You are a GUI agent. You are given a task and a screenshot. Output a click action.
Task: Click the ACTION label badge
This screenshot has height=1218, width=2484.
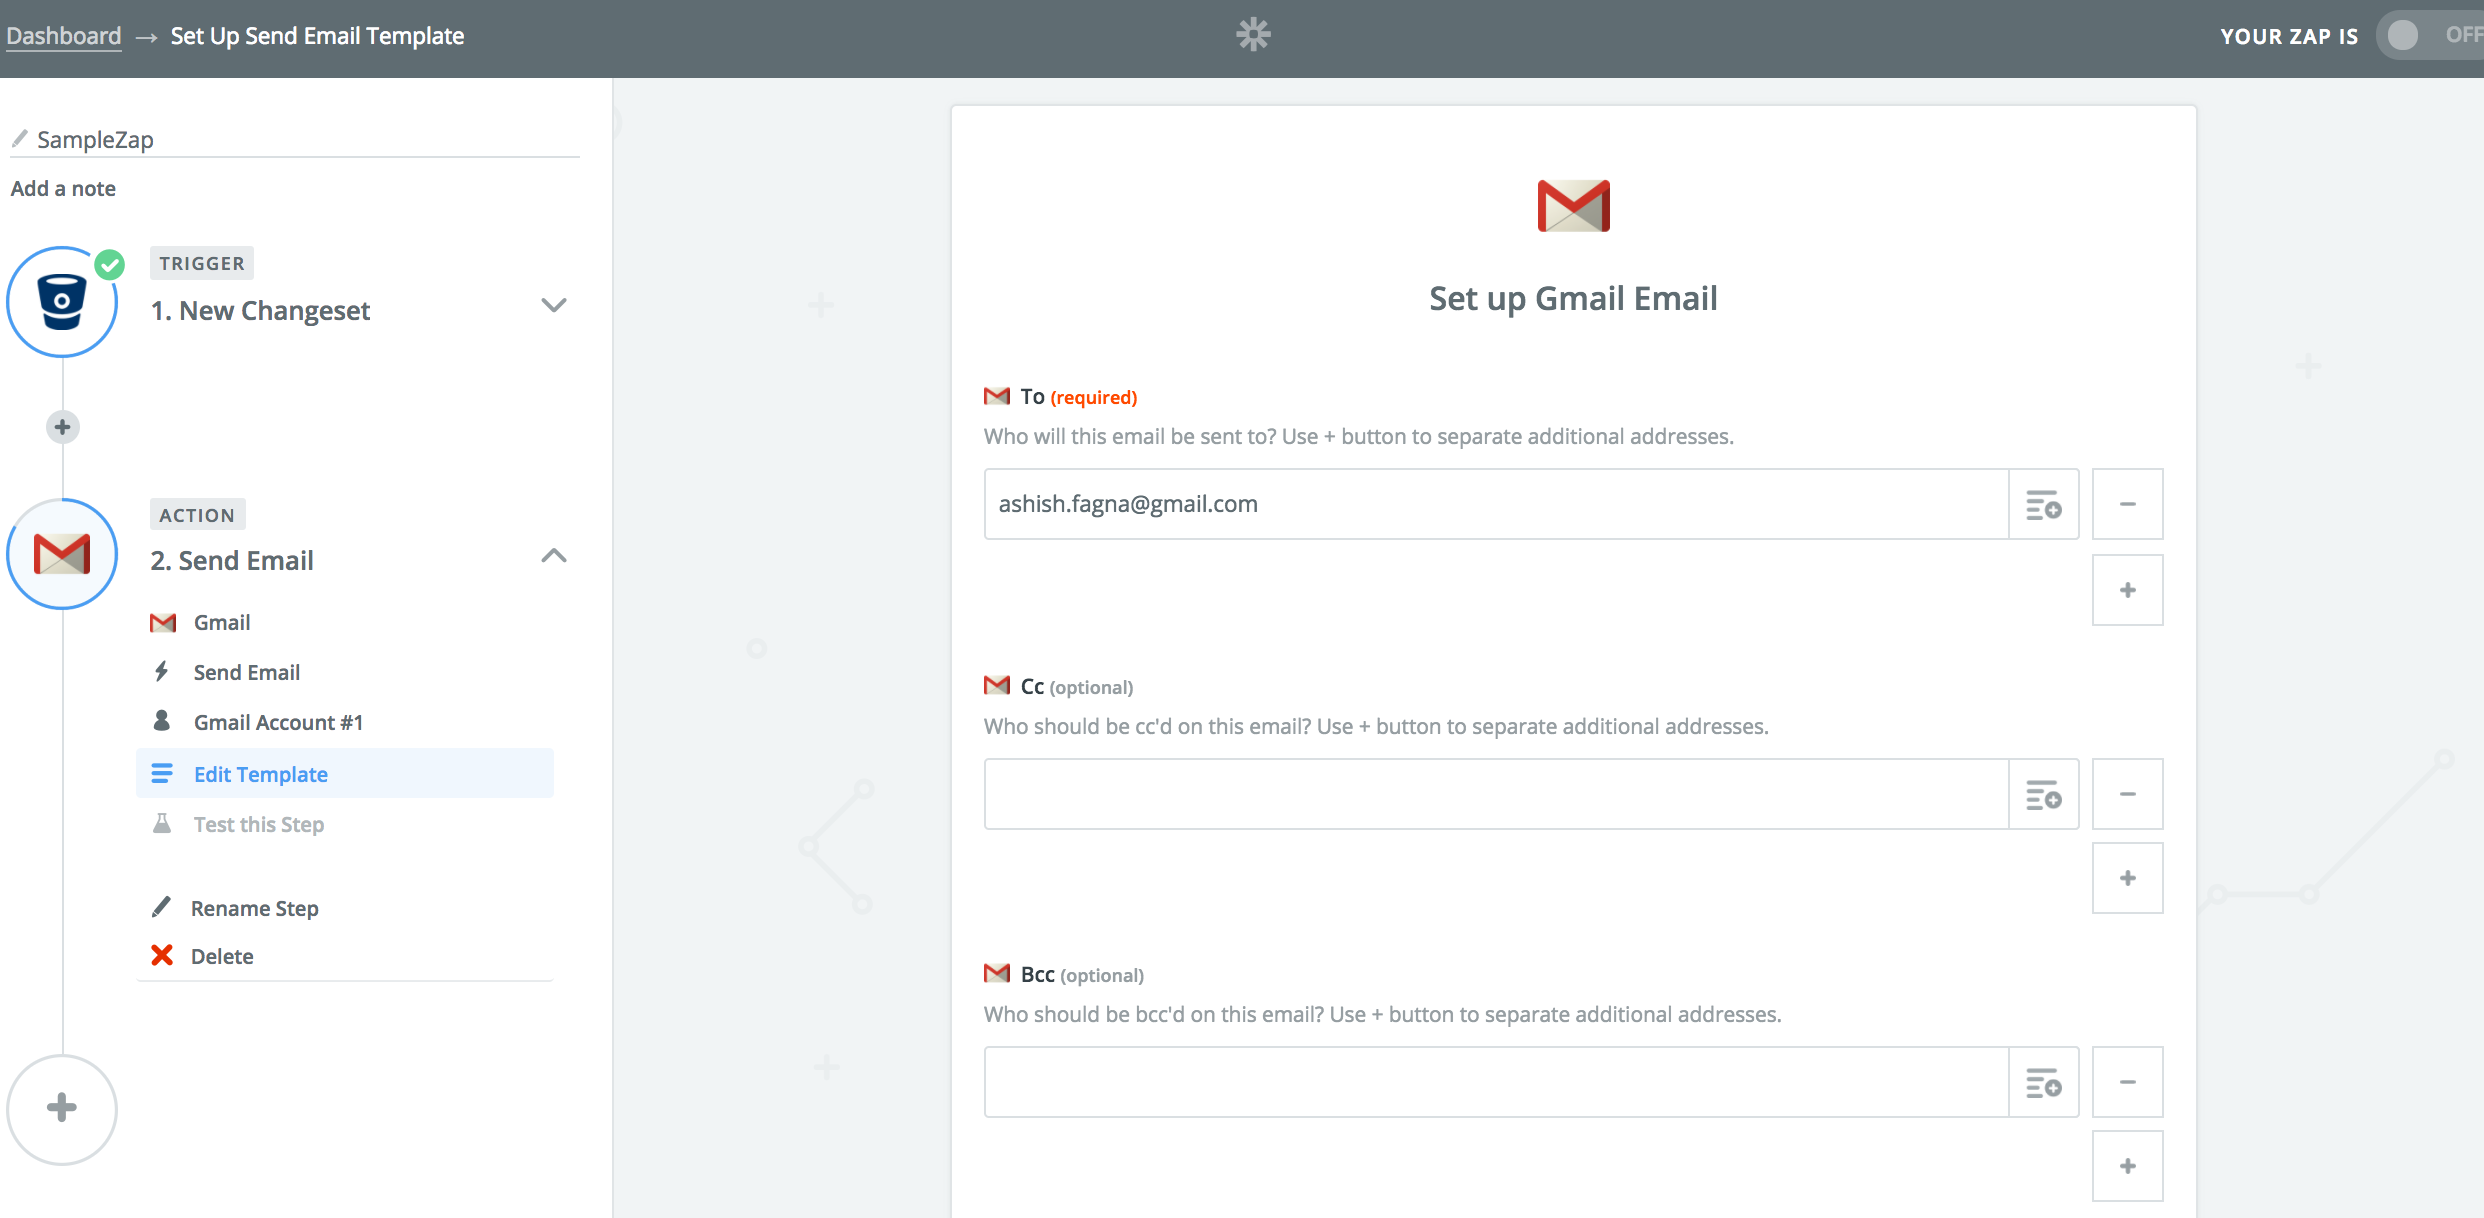pos(197,515)
